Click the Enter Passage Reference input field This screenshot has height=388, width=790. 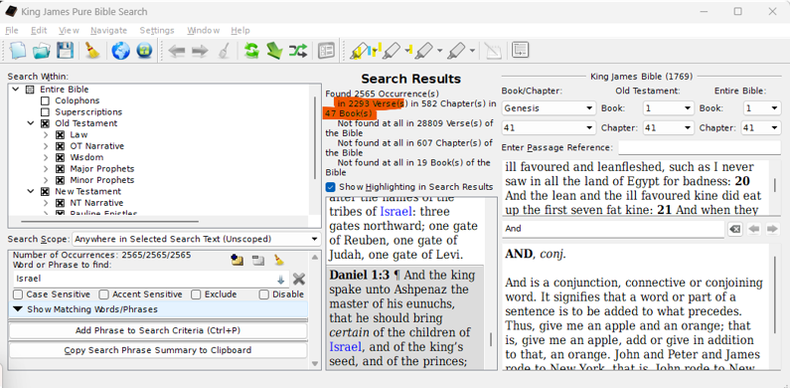click(699, 148)
